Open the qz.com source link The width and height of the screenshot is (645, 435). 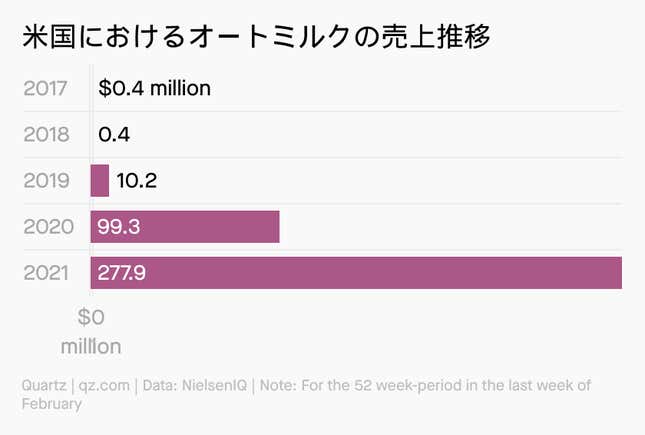pyautogui.click(x=104, y=386)
